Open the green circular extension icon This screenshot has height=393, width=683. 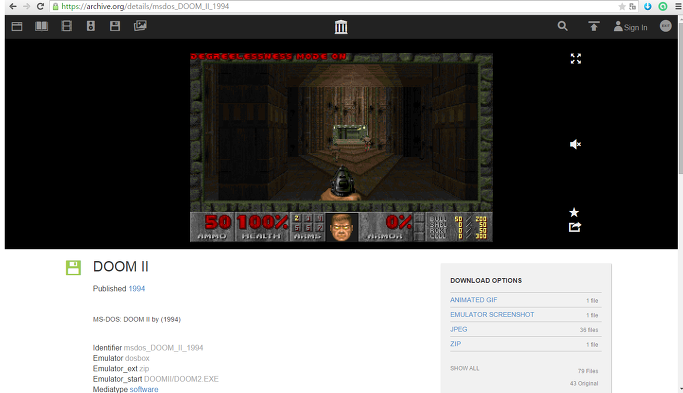coord(663,6)
